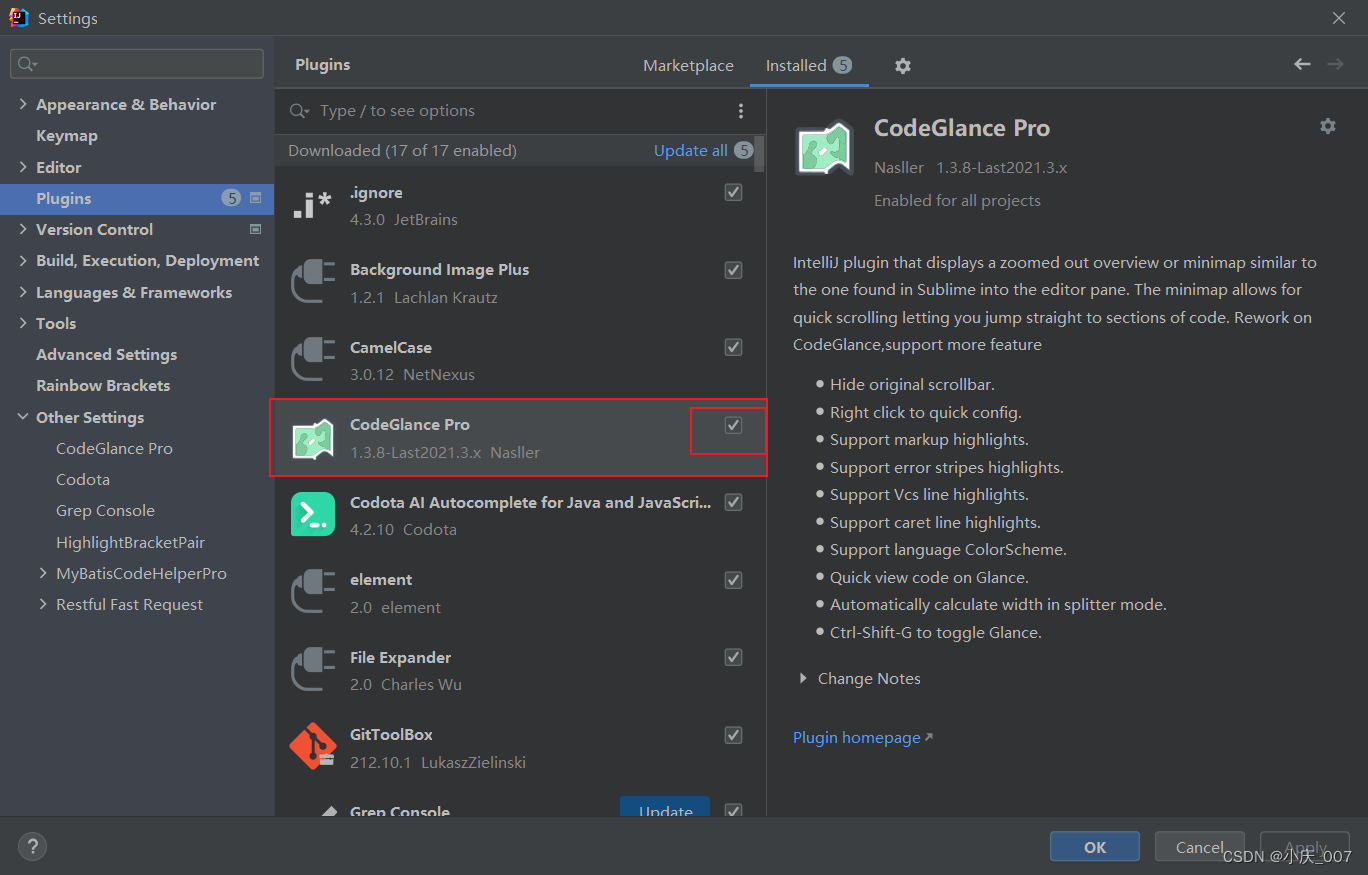
Task: Click the large CodeGlance Pro logo in details
Action: click(824, 148)
